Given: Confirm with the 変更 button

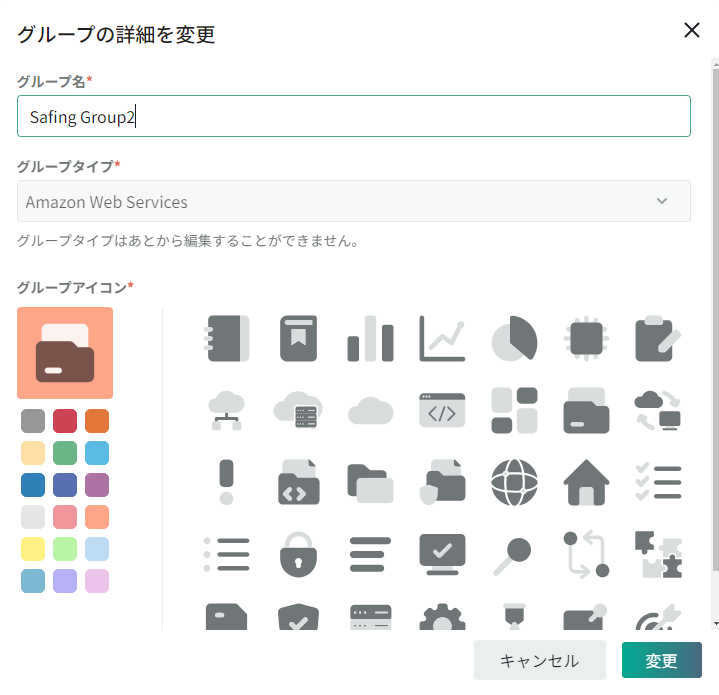Looking at the screenshot, I should tap(662, 660).
